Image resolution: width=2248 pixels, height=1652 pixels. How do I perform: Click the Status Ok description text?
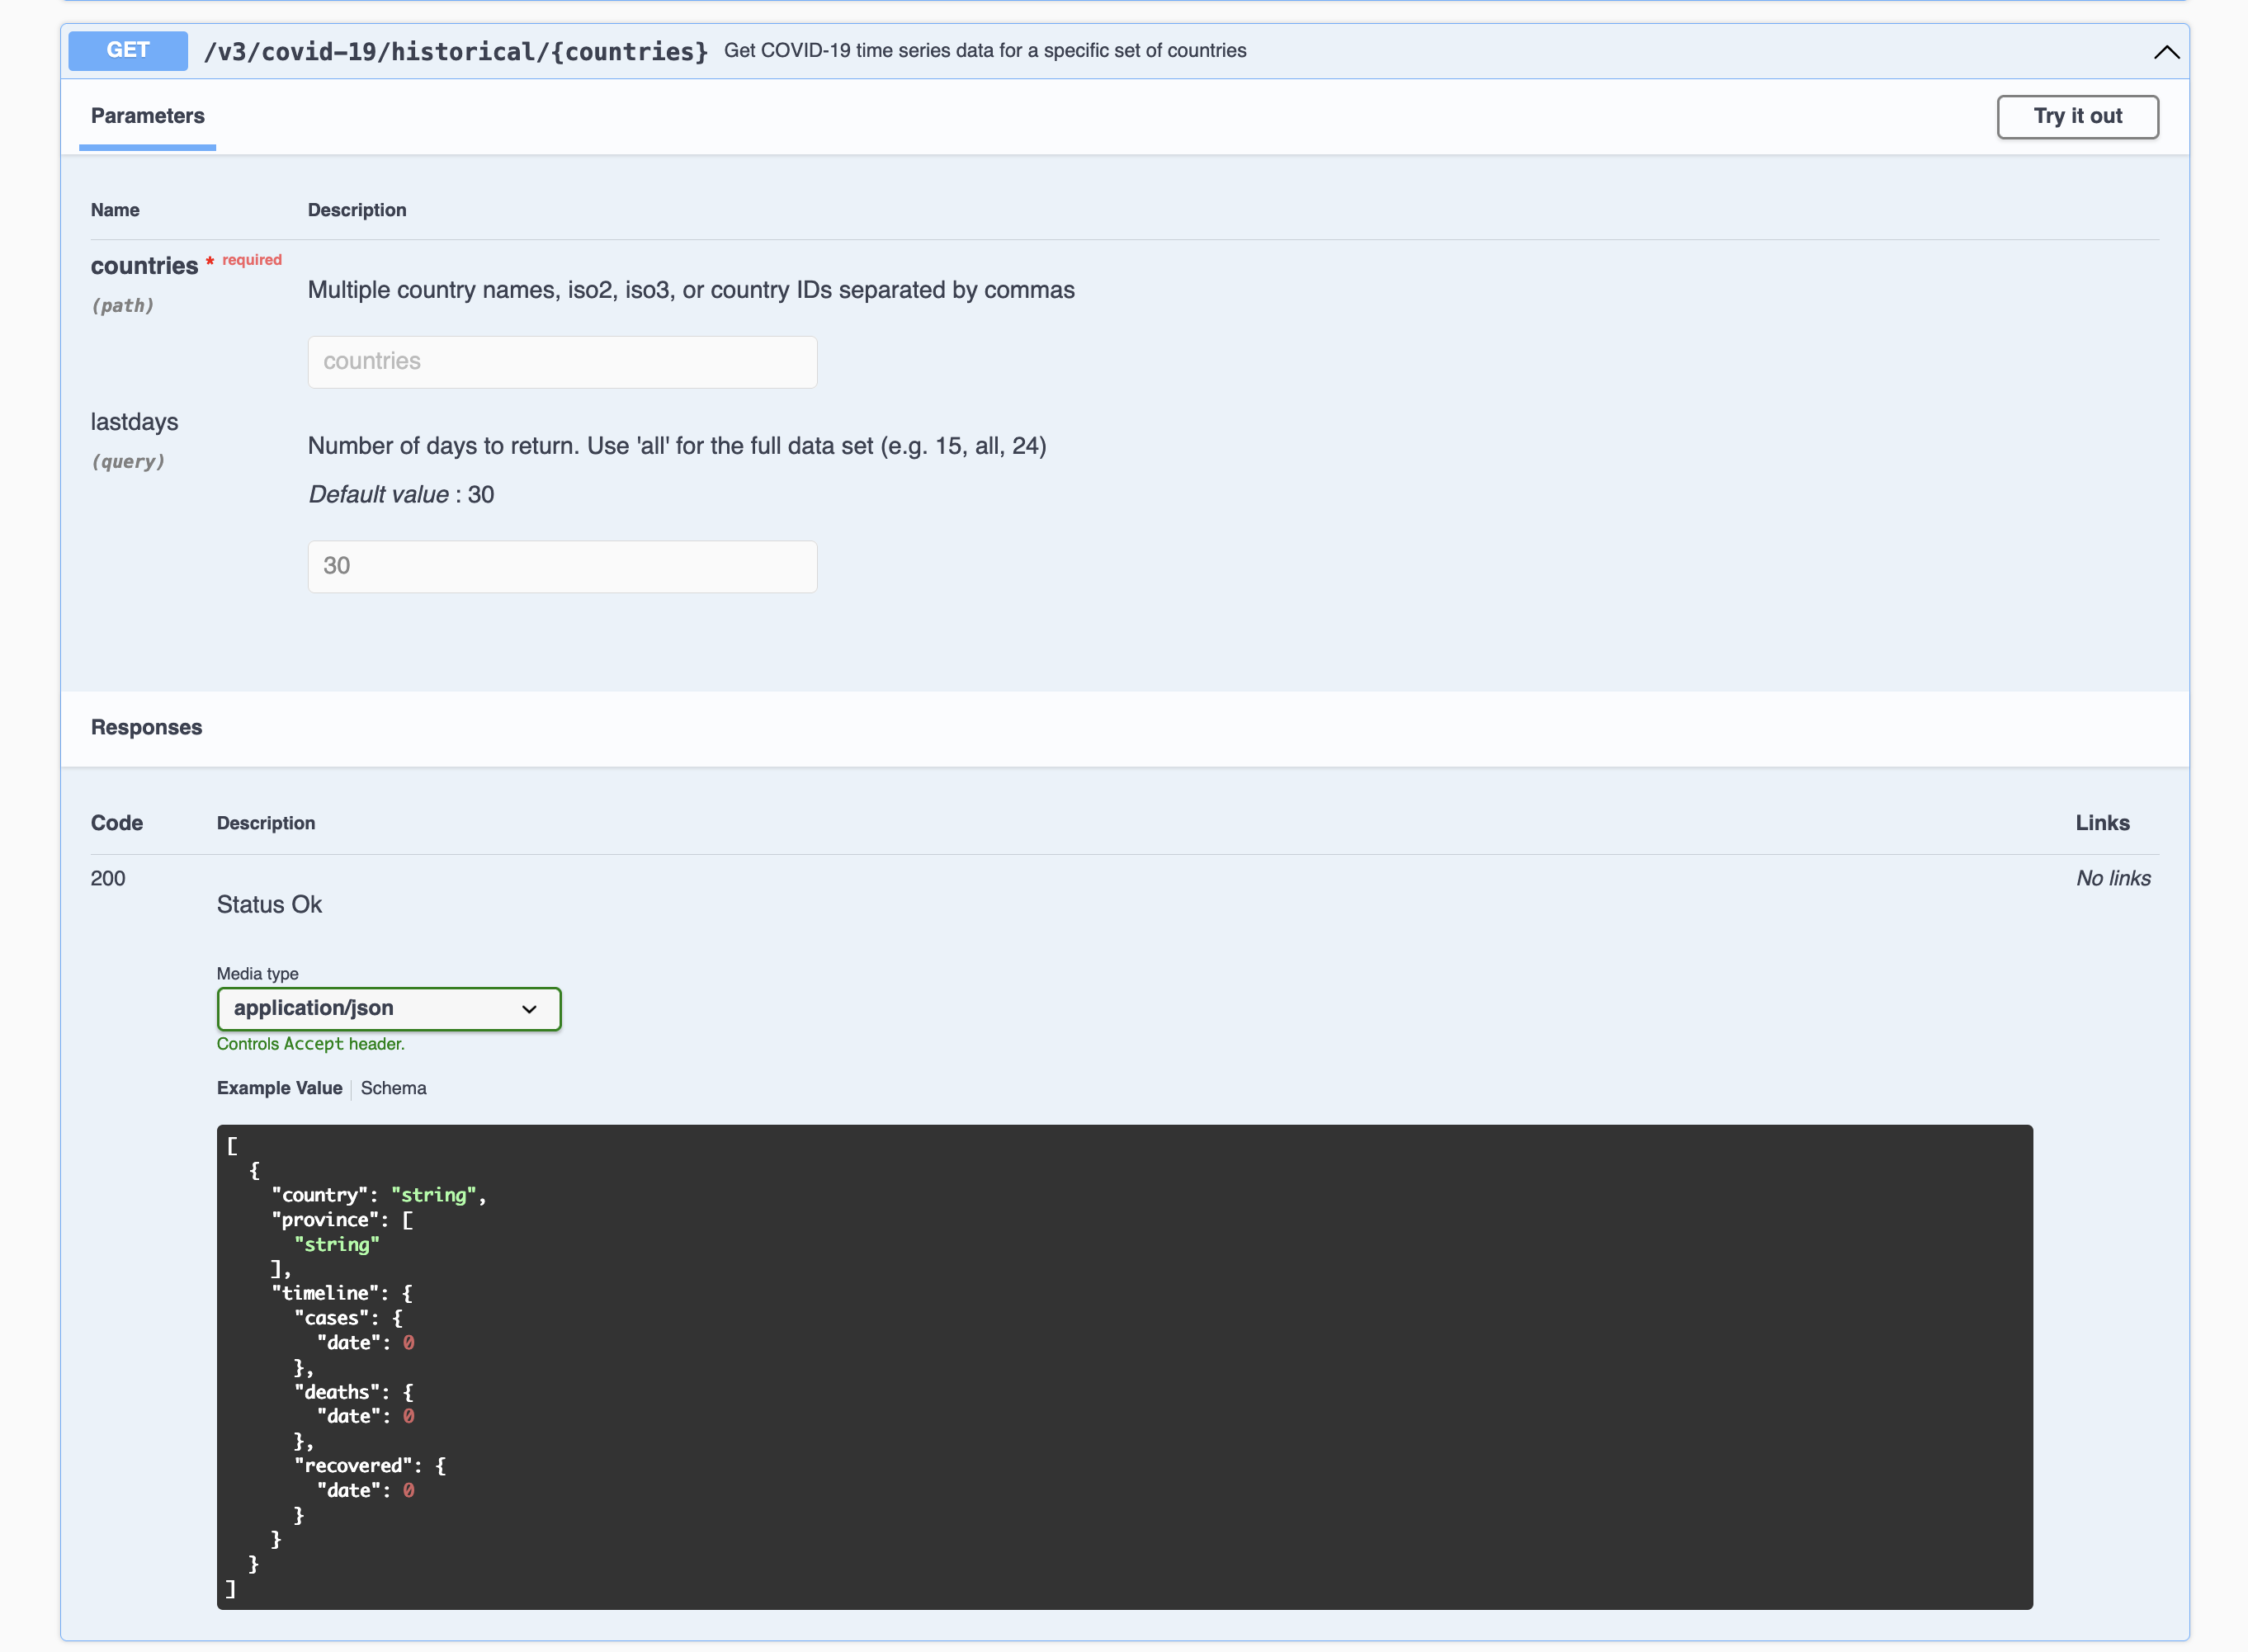tap(269, 905)
